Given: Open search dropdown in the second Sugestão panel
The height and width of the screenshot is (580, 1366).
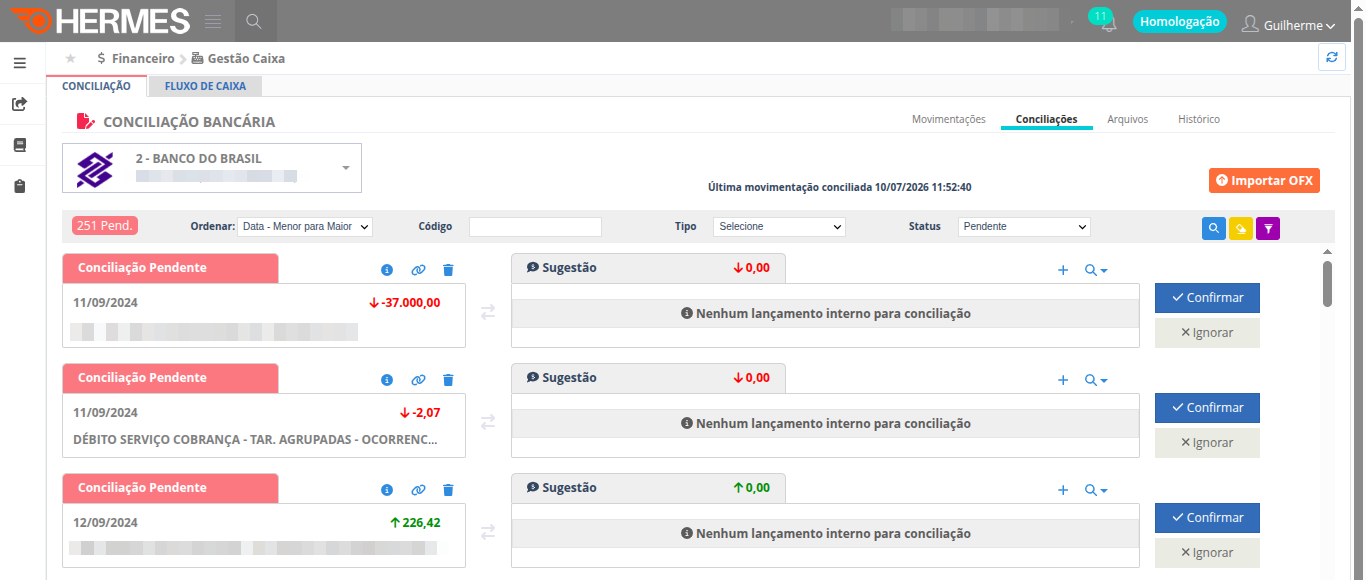Looking at the screenshot, I should (1096, 380).
